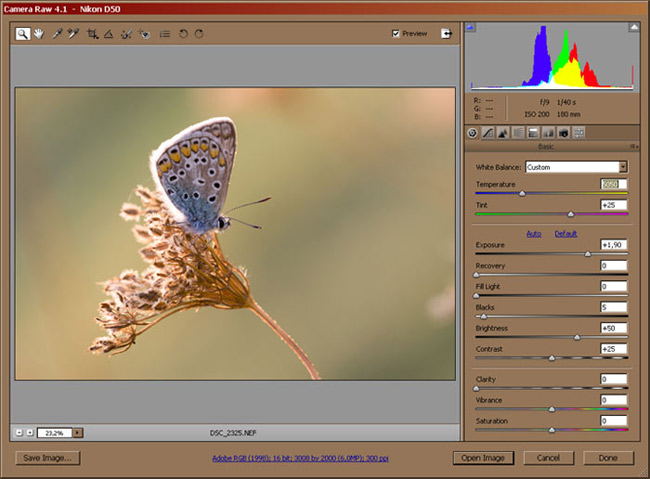Click the Vibrance slider handle

552,409
